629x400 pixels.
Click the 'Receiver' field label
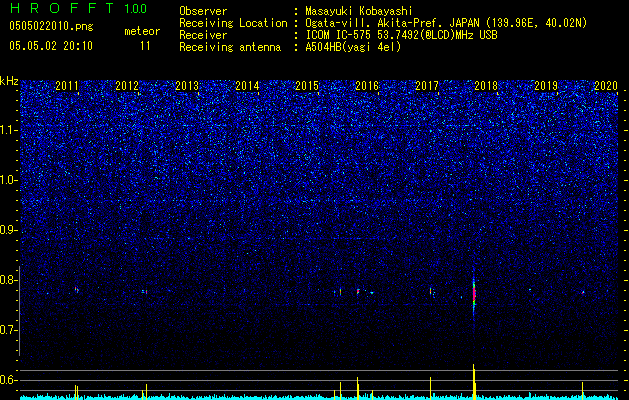coord(203,35)
